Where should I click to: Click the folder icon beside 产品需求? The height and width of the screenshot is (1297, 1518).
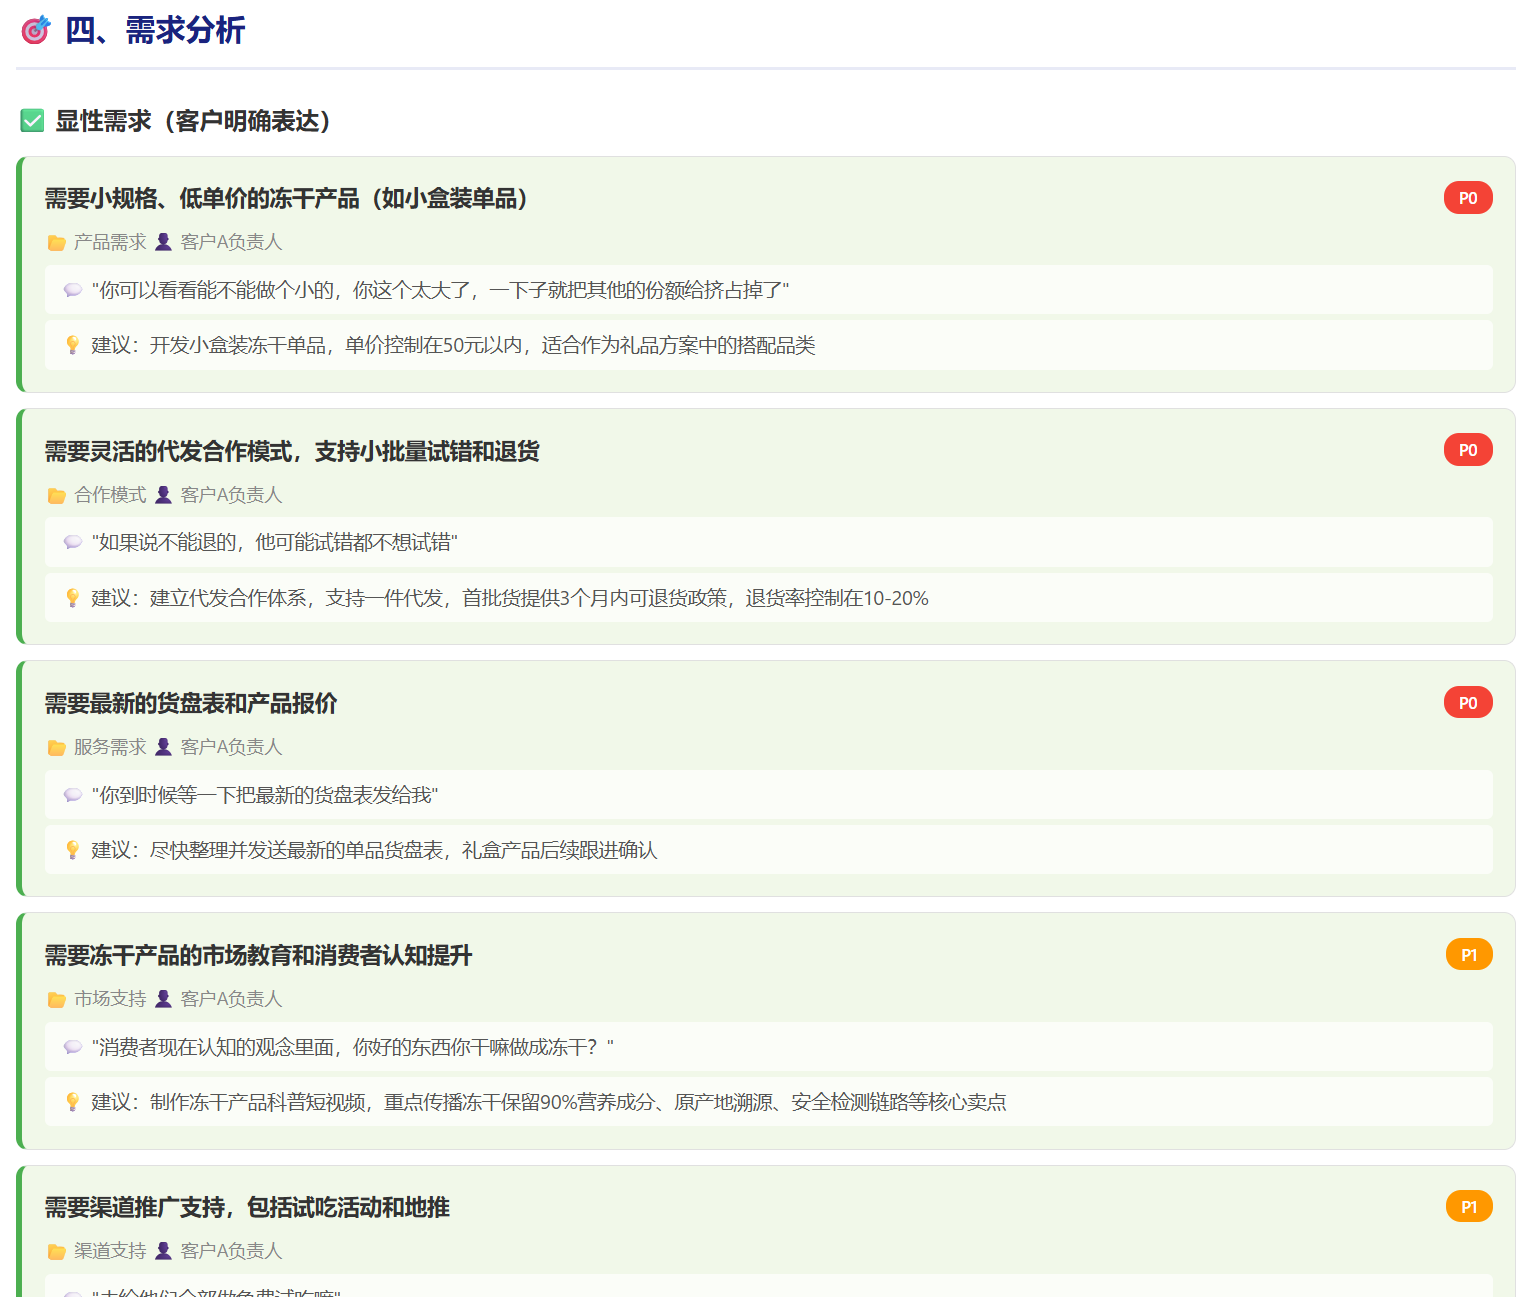[57, 243]
